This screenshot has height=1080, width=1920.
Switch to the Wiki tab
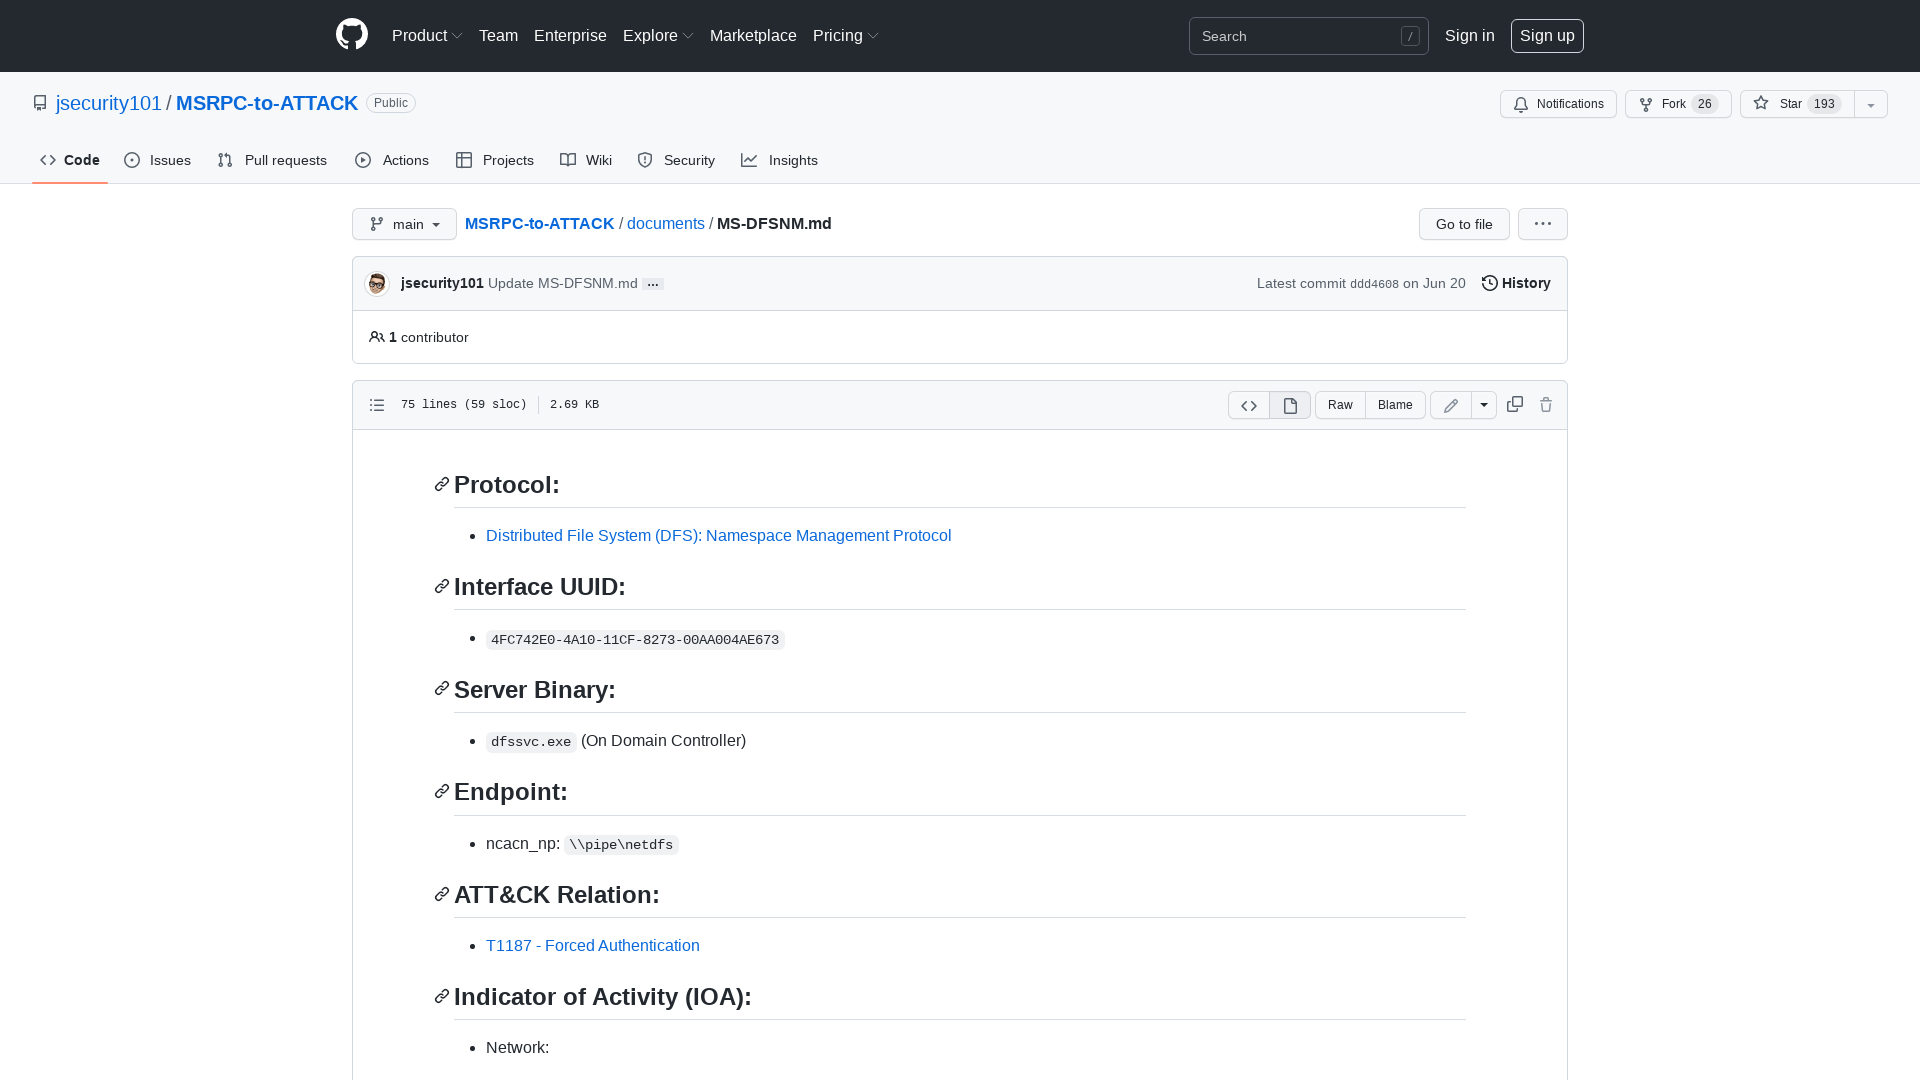[x=586, y=160]
